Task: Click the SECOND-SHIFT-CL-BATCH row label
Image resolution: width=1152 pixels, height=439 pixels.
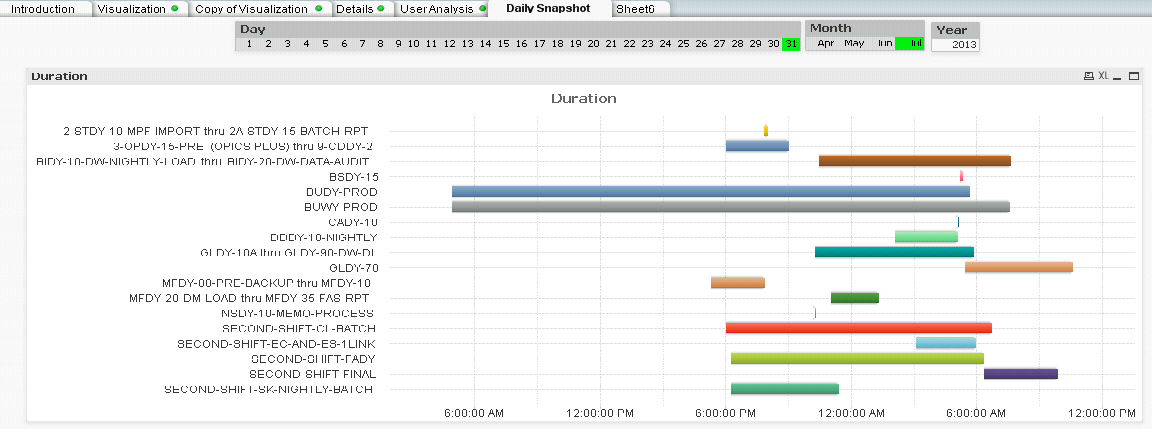Action: (298, 329)
